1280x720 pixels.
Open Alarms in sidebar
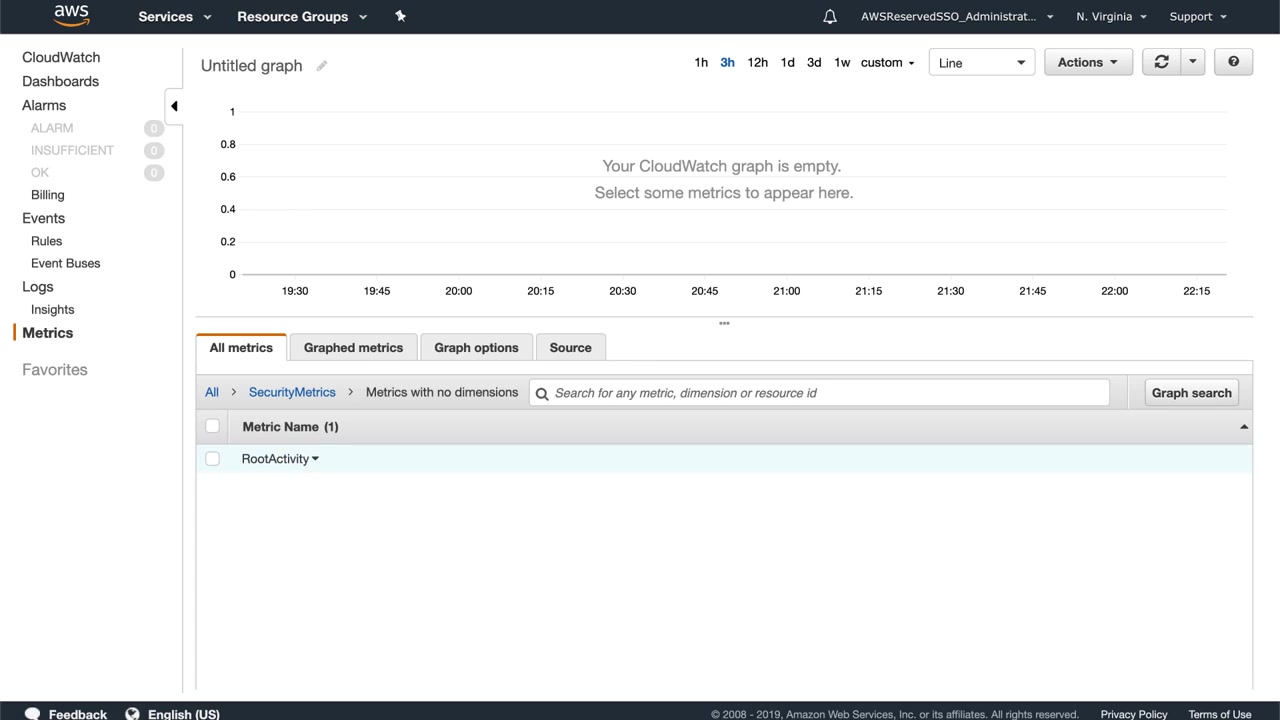(44, 106)
